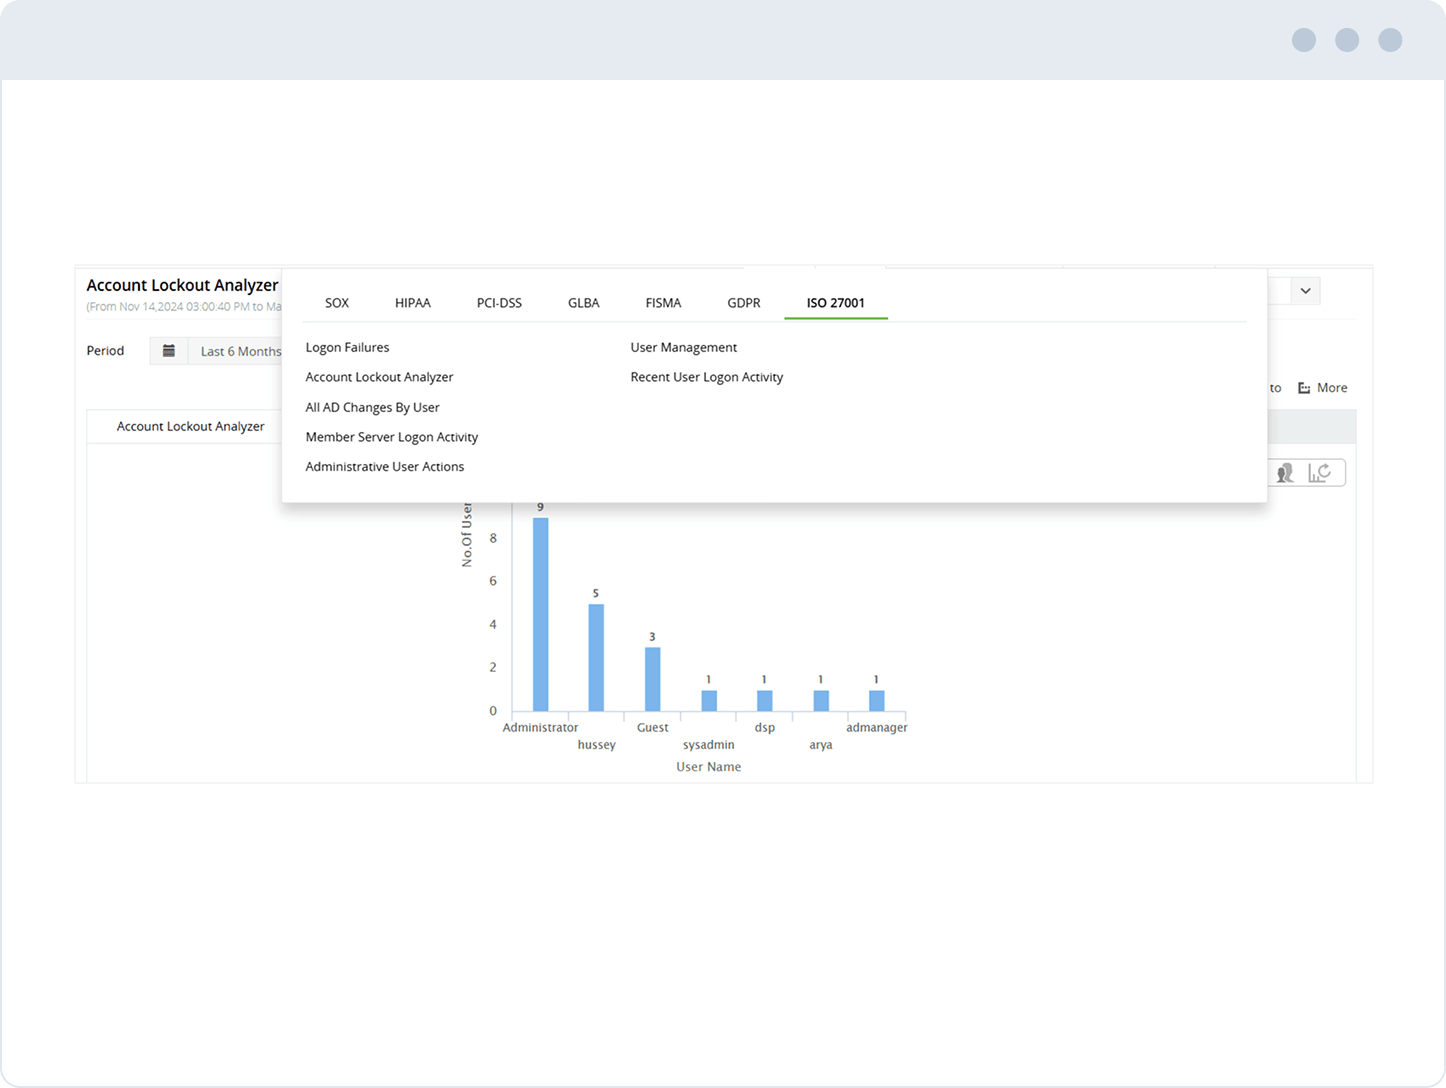Switch to the GDPR tab
Image resolution: width=1446 pixels, height=1088 pixels.
(744, 303)
